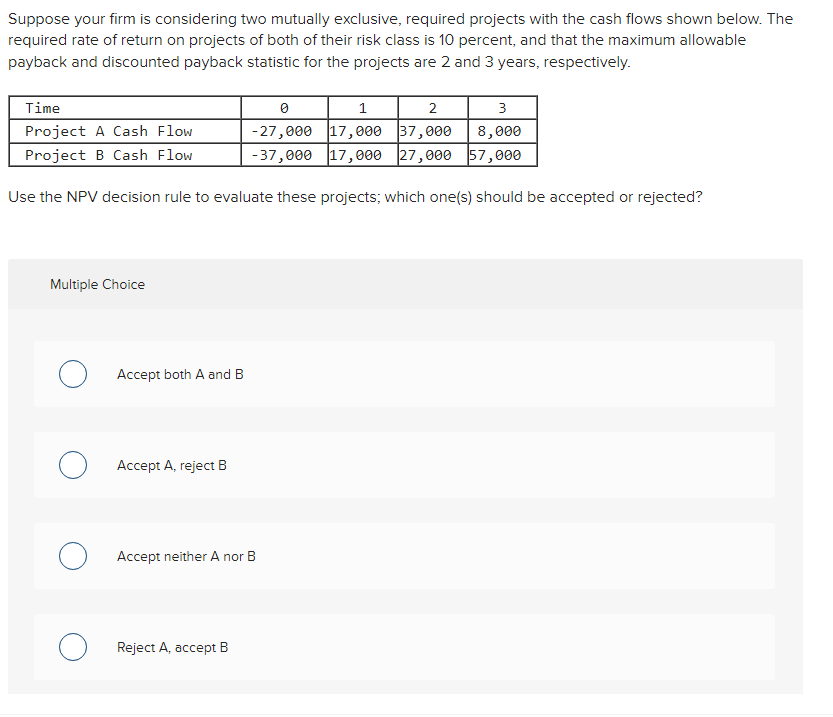Click the Time header cell in the table
833x717 pixels.
click(x=42, y=108)
